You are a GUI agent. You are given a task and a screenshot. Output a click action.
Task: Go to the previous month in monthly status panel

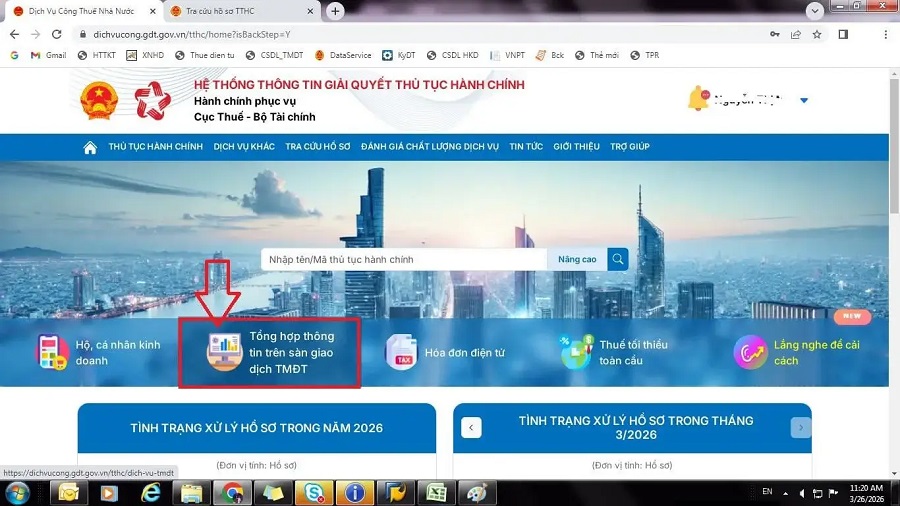point(471,427)
